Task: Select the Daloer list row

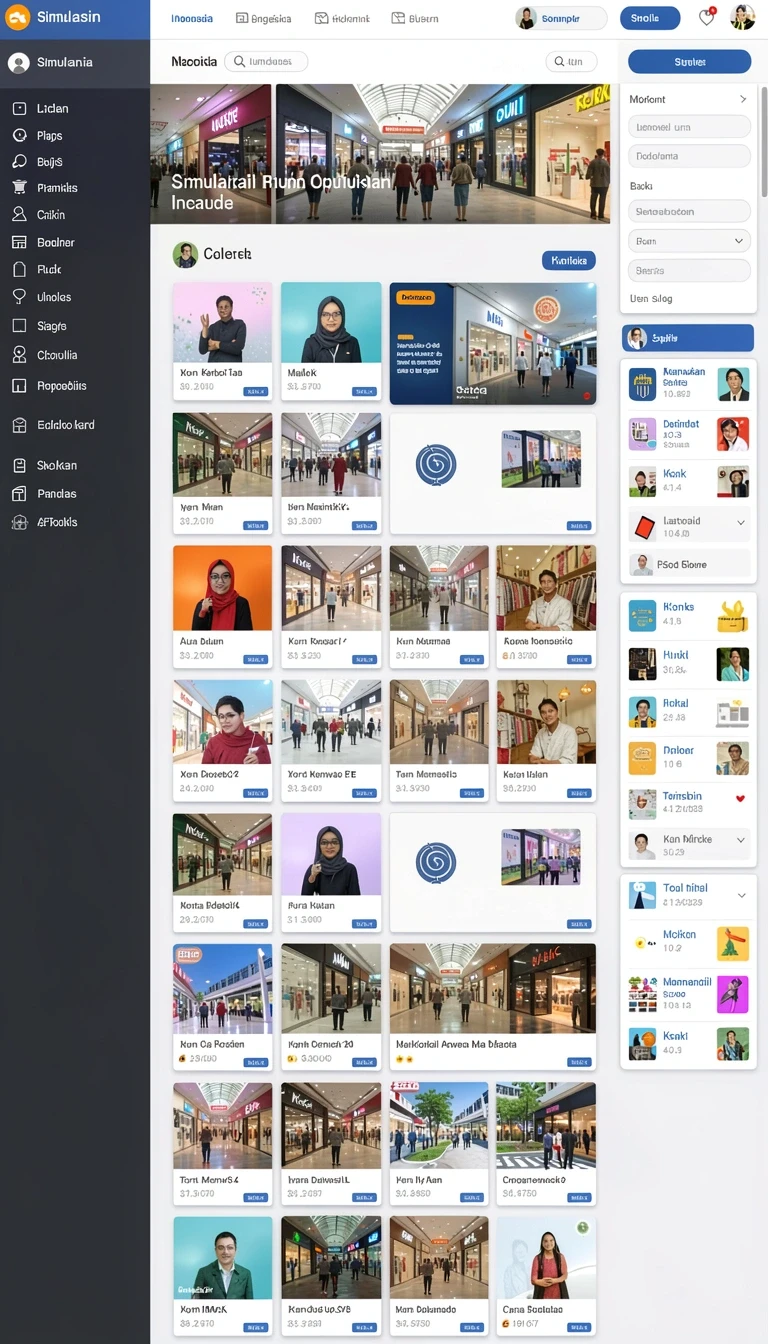Action: (x=689, y=758)
